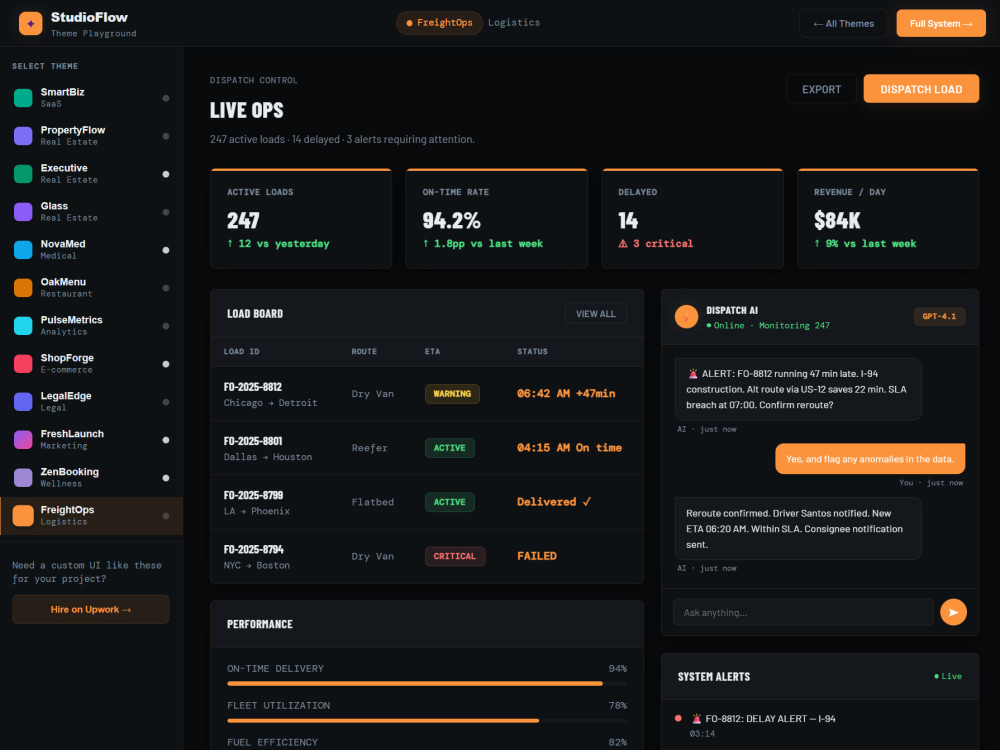Select the NovaMed blue theme icon

(x=23, y=249)
